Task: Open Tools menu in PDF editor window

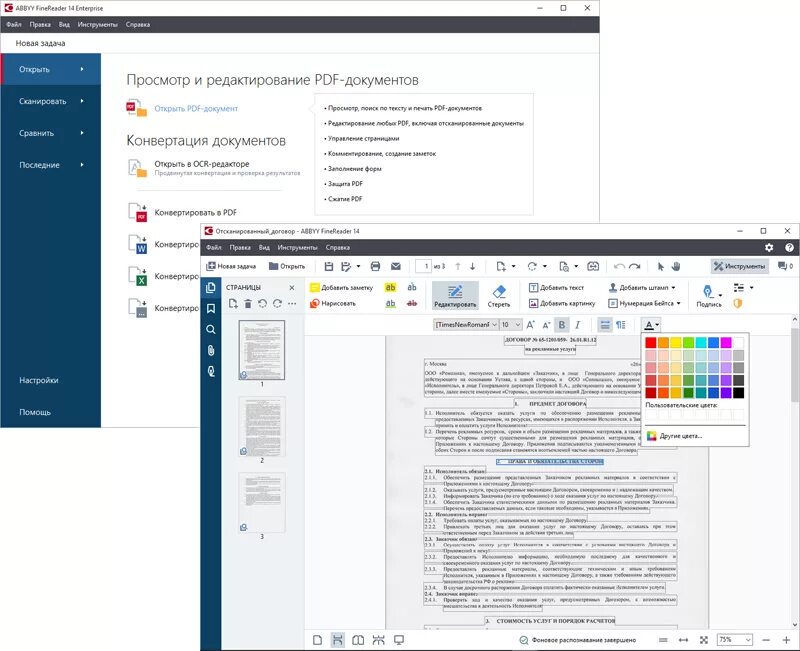Action: click(297, 247)
